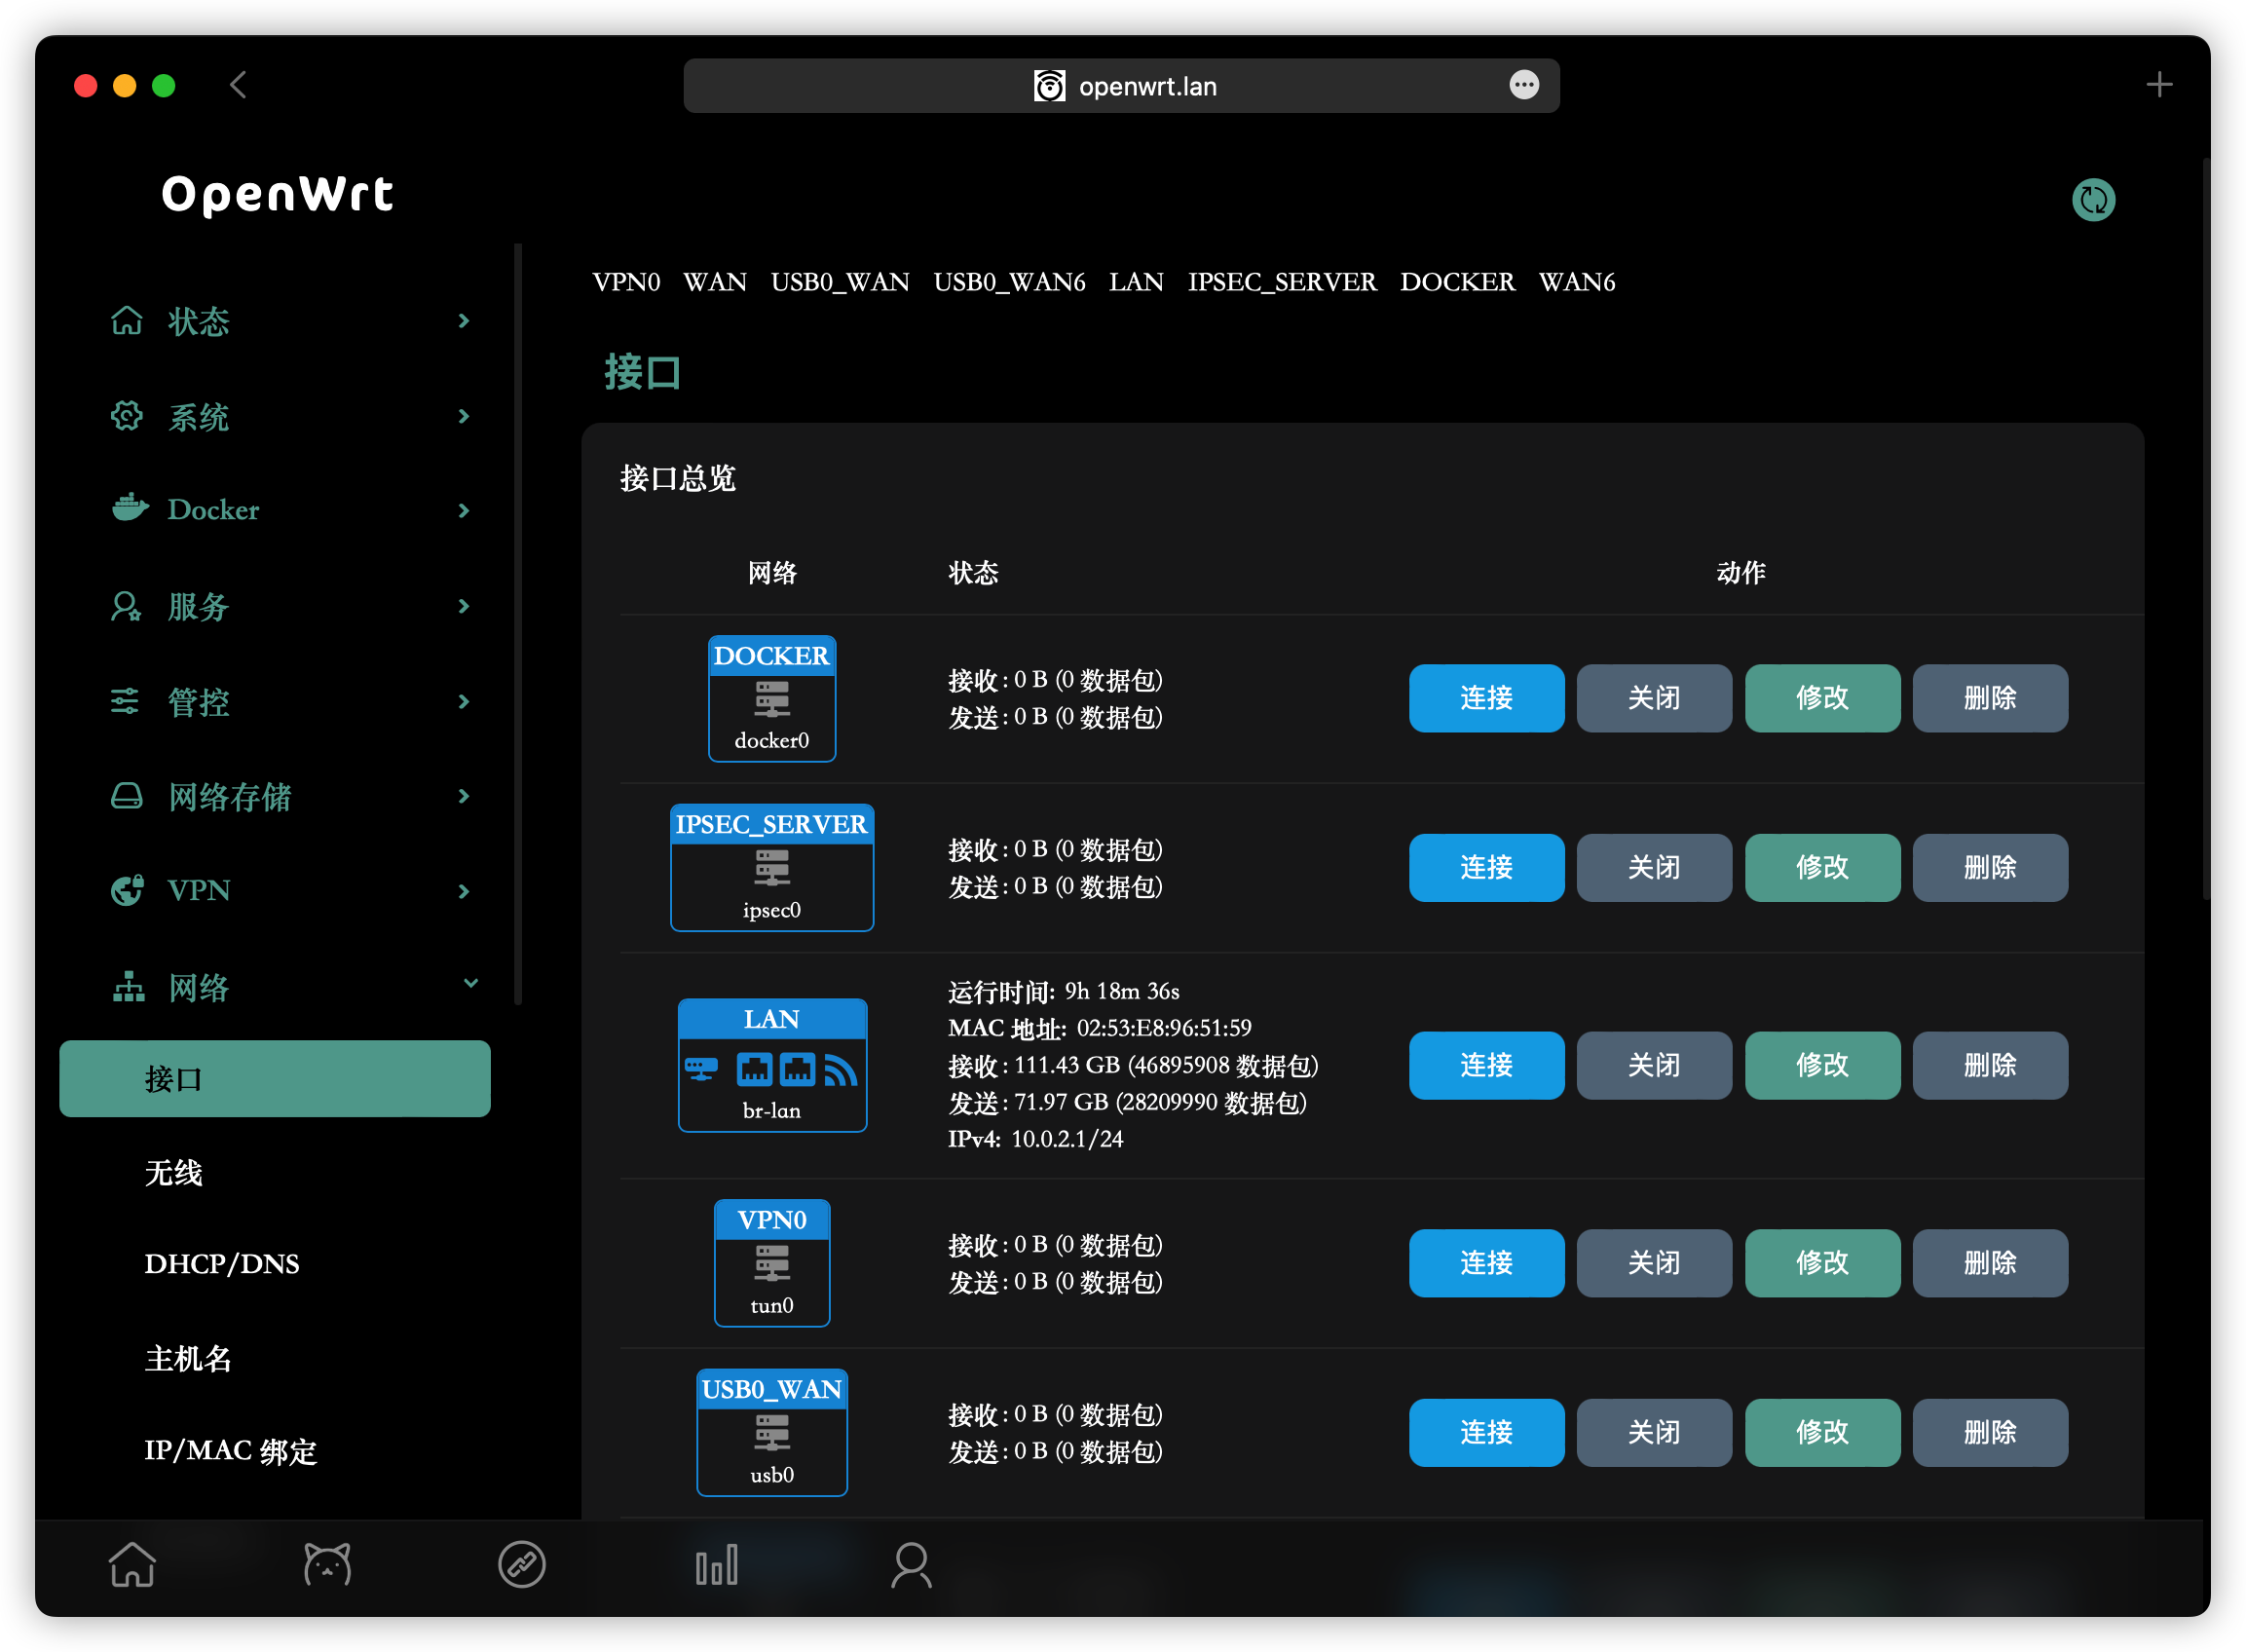
Task: Click the cat face icon in bottom toolbar
Action: [x=327, y=1565]
